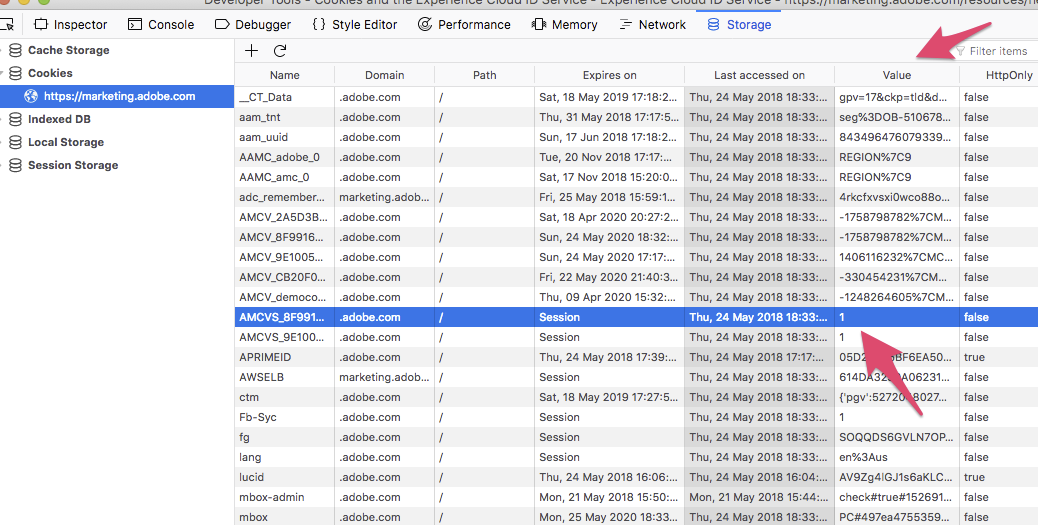1038x525 pixels.
Task: Click the Cache Storage database icon
Action: point(15,50)
